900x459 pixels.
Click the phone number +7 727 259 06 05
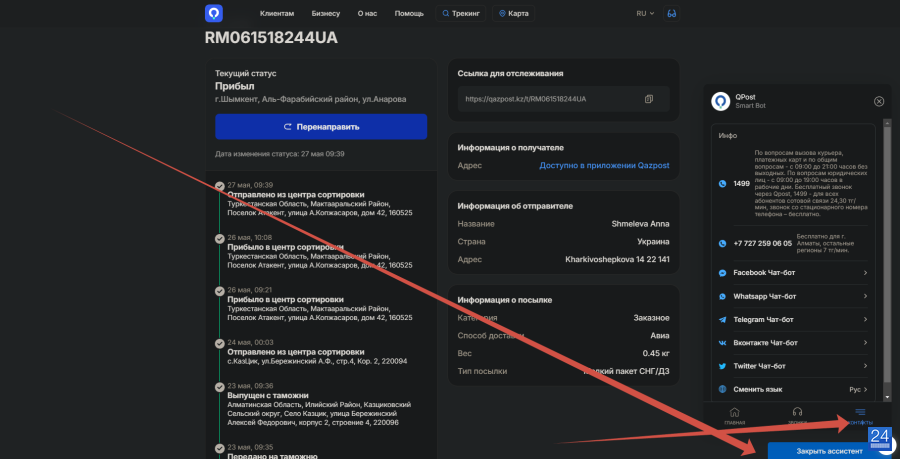[762, 243]
